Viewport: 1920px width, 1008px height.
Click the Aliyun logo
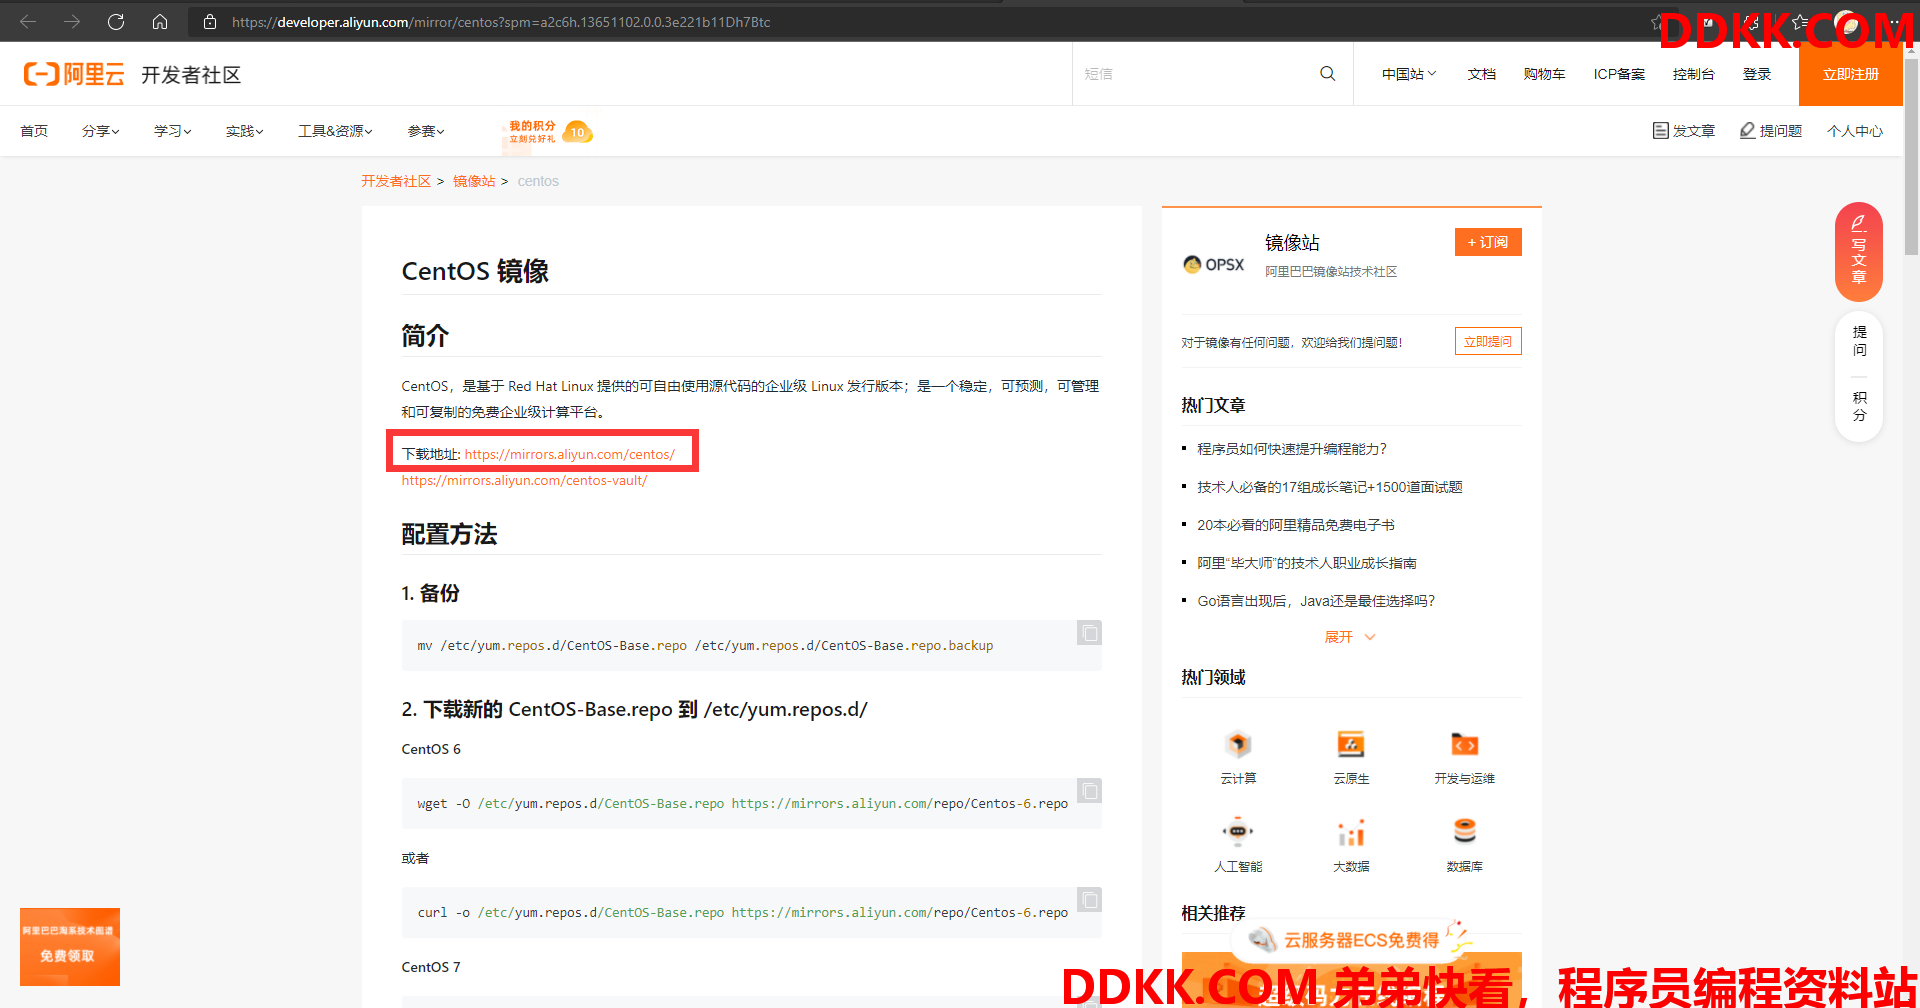coord(74,74)
